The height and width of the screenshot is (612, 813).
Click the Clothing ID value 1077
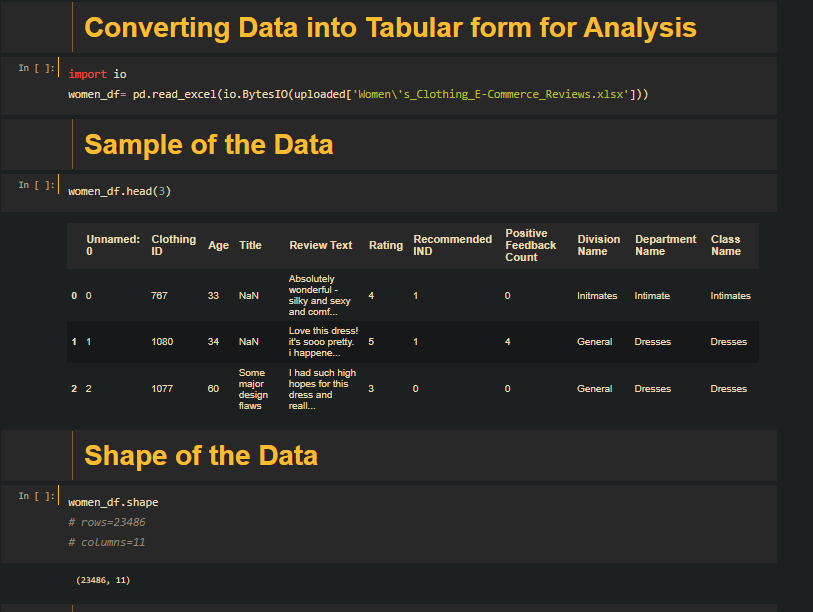tap(162, 389)
